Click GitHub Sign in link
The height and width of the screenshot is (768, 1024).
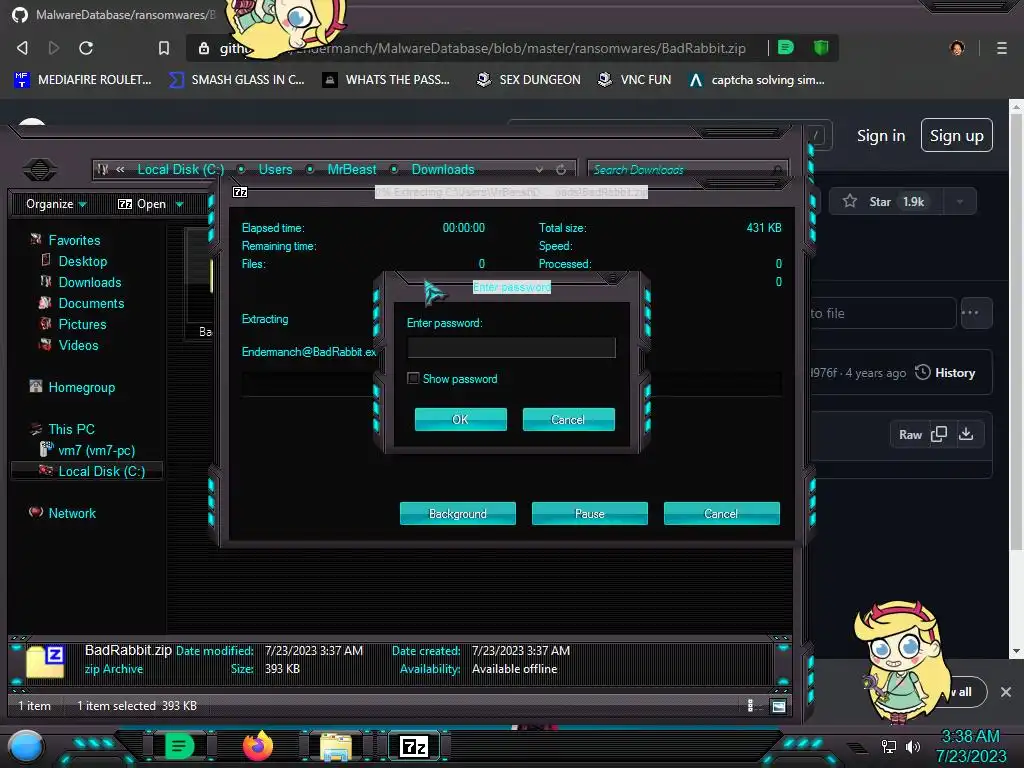(881, 135)
